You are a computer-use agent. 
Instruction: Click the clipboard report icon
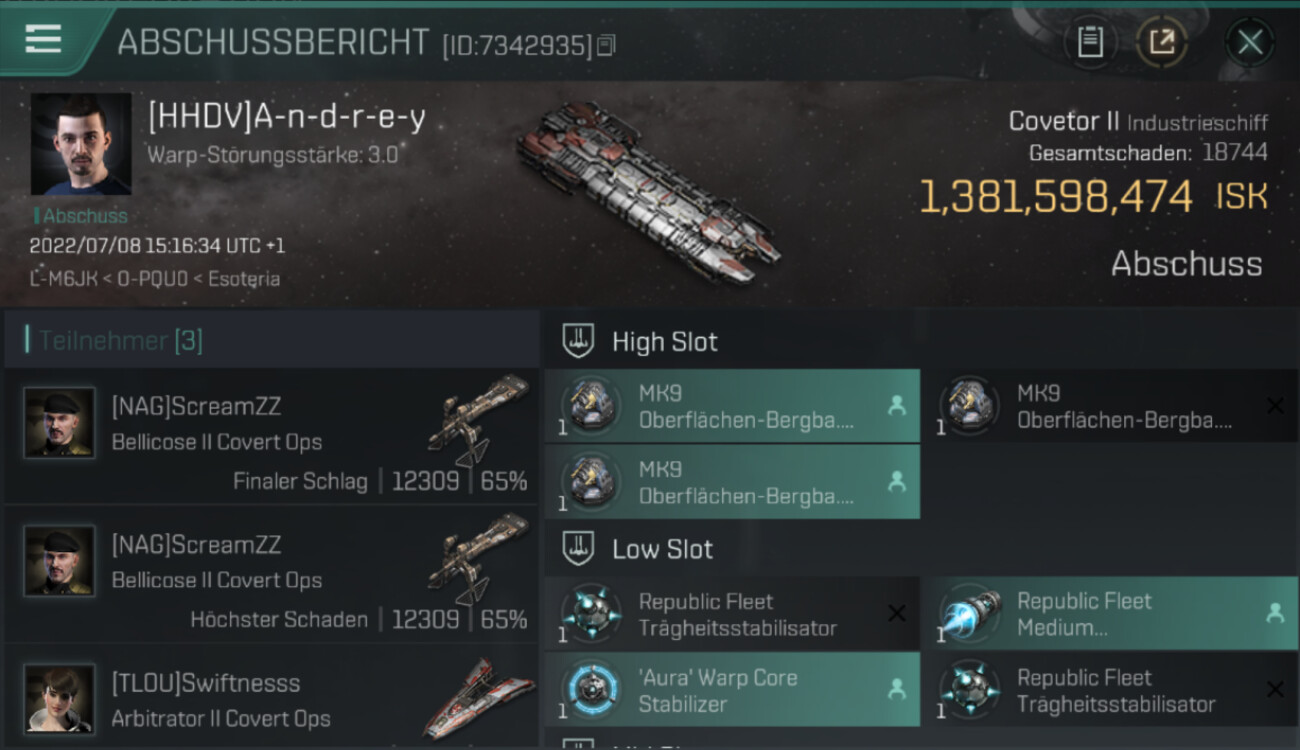[1090, 42]
